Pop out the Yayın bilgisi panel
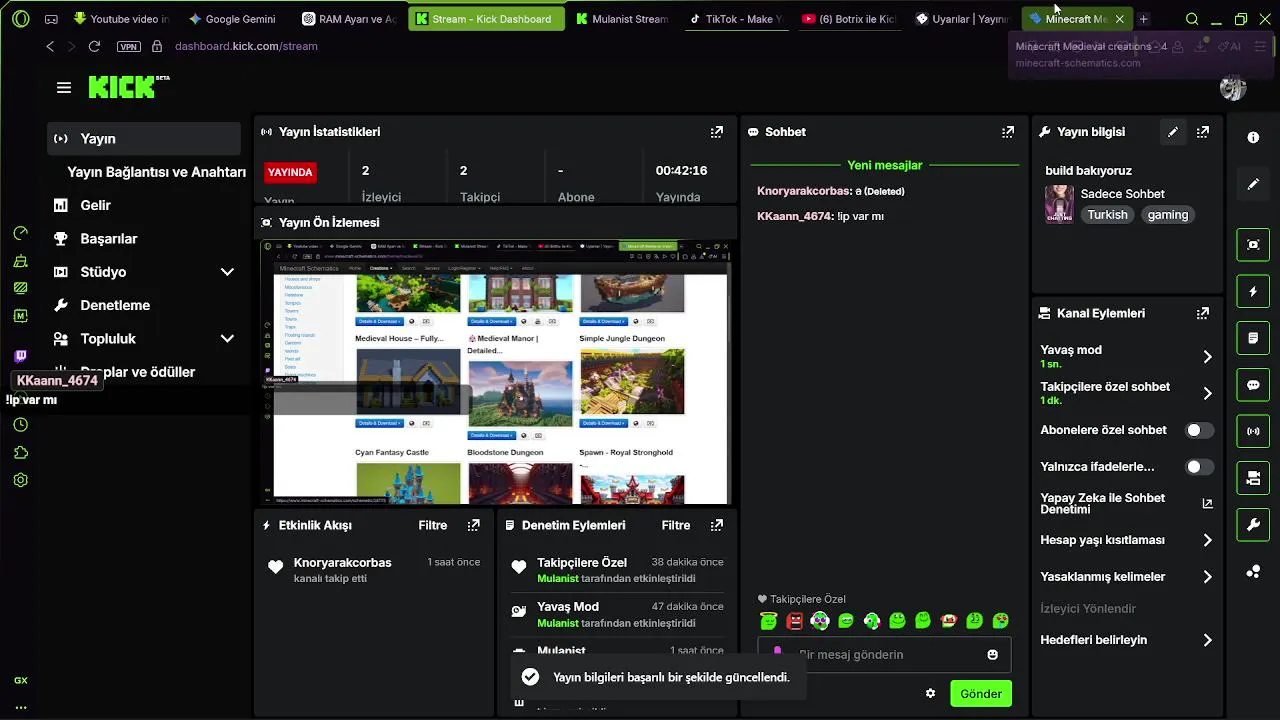 click(x=1203, y=132)
